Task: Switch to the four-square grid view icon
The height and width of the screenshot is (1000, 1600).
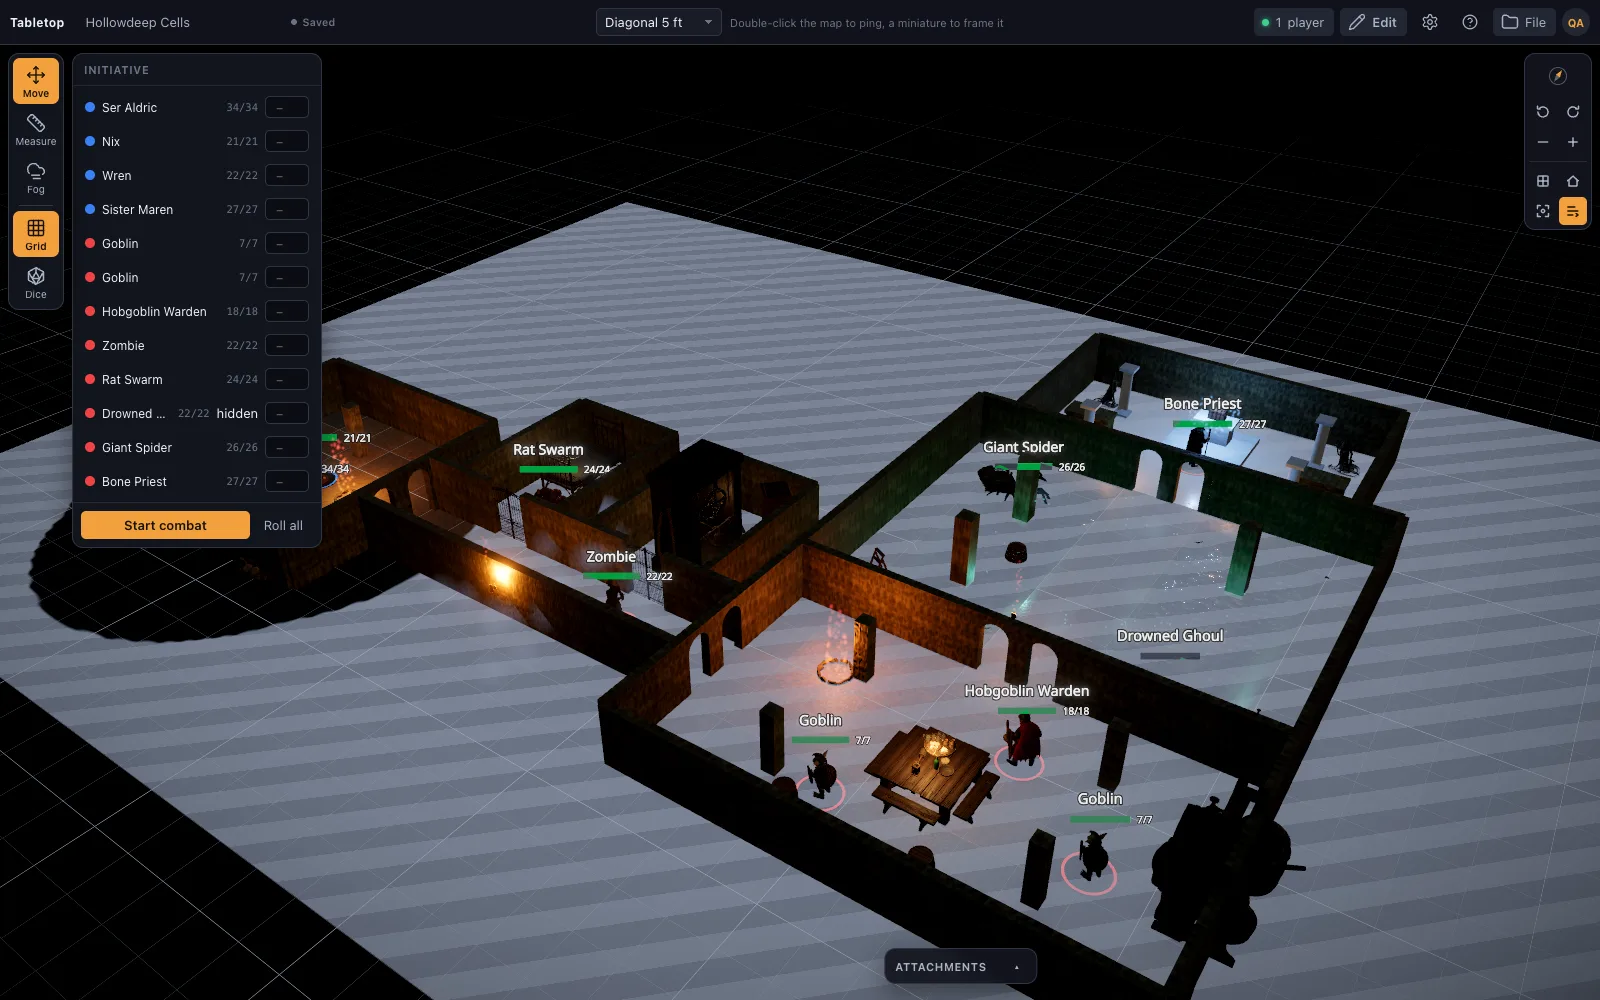Action: coord(1543,181)
